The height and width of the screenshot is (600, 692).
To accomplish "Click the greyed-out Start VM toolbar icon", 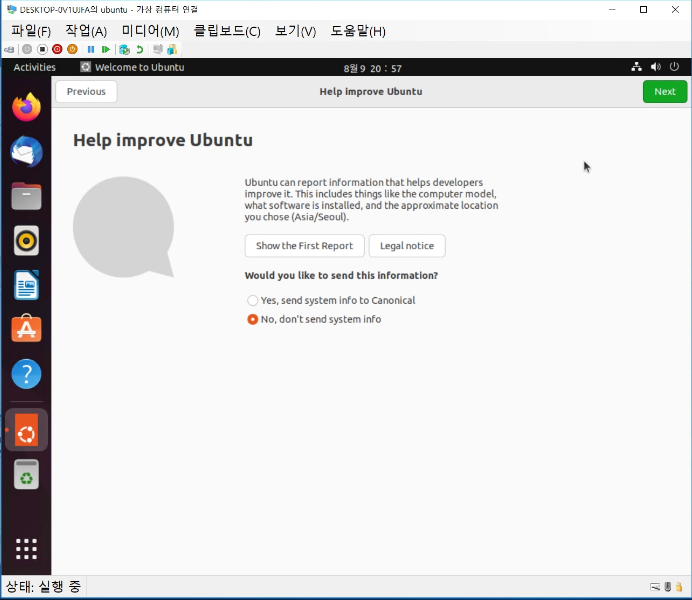I will tap(27, 49).
